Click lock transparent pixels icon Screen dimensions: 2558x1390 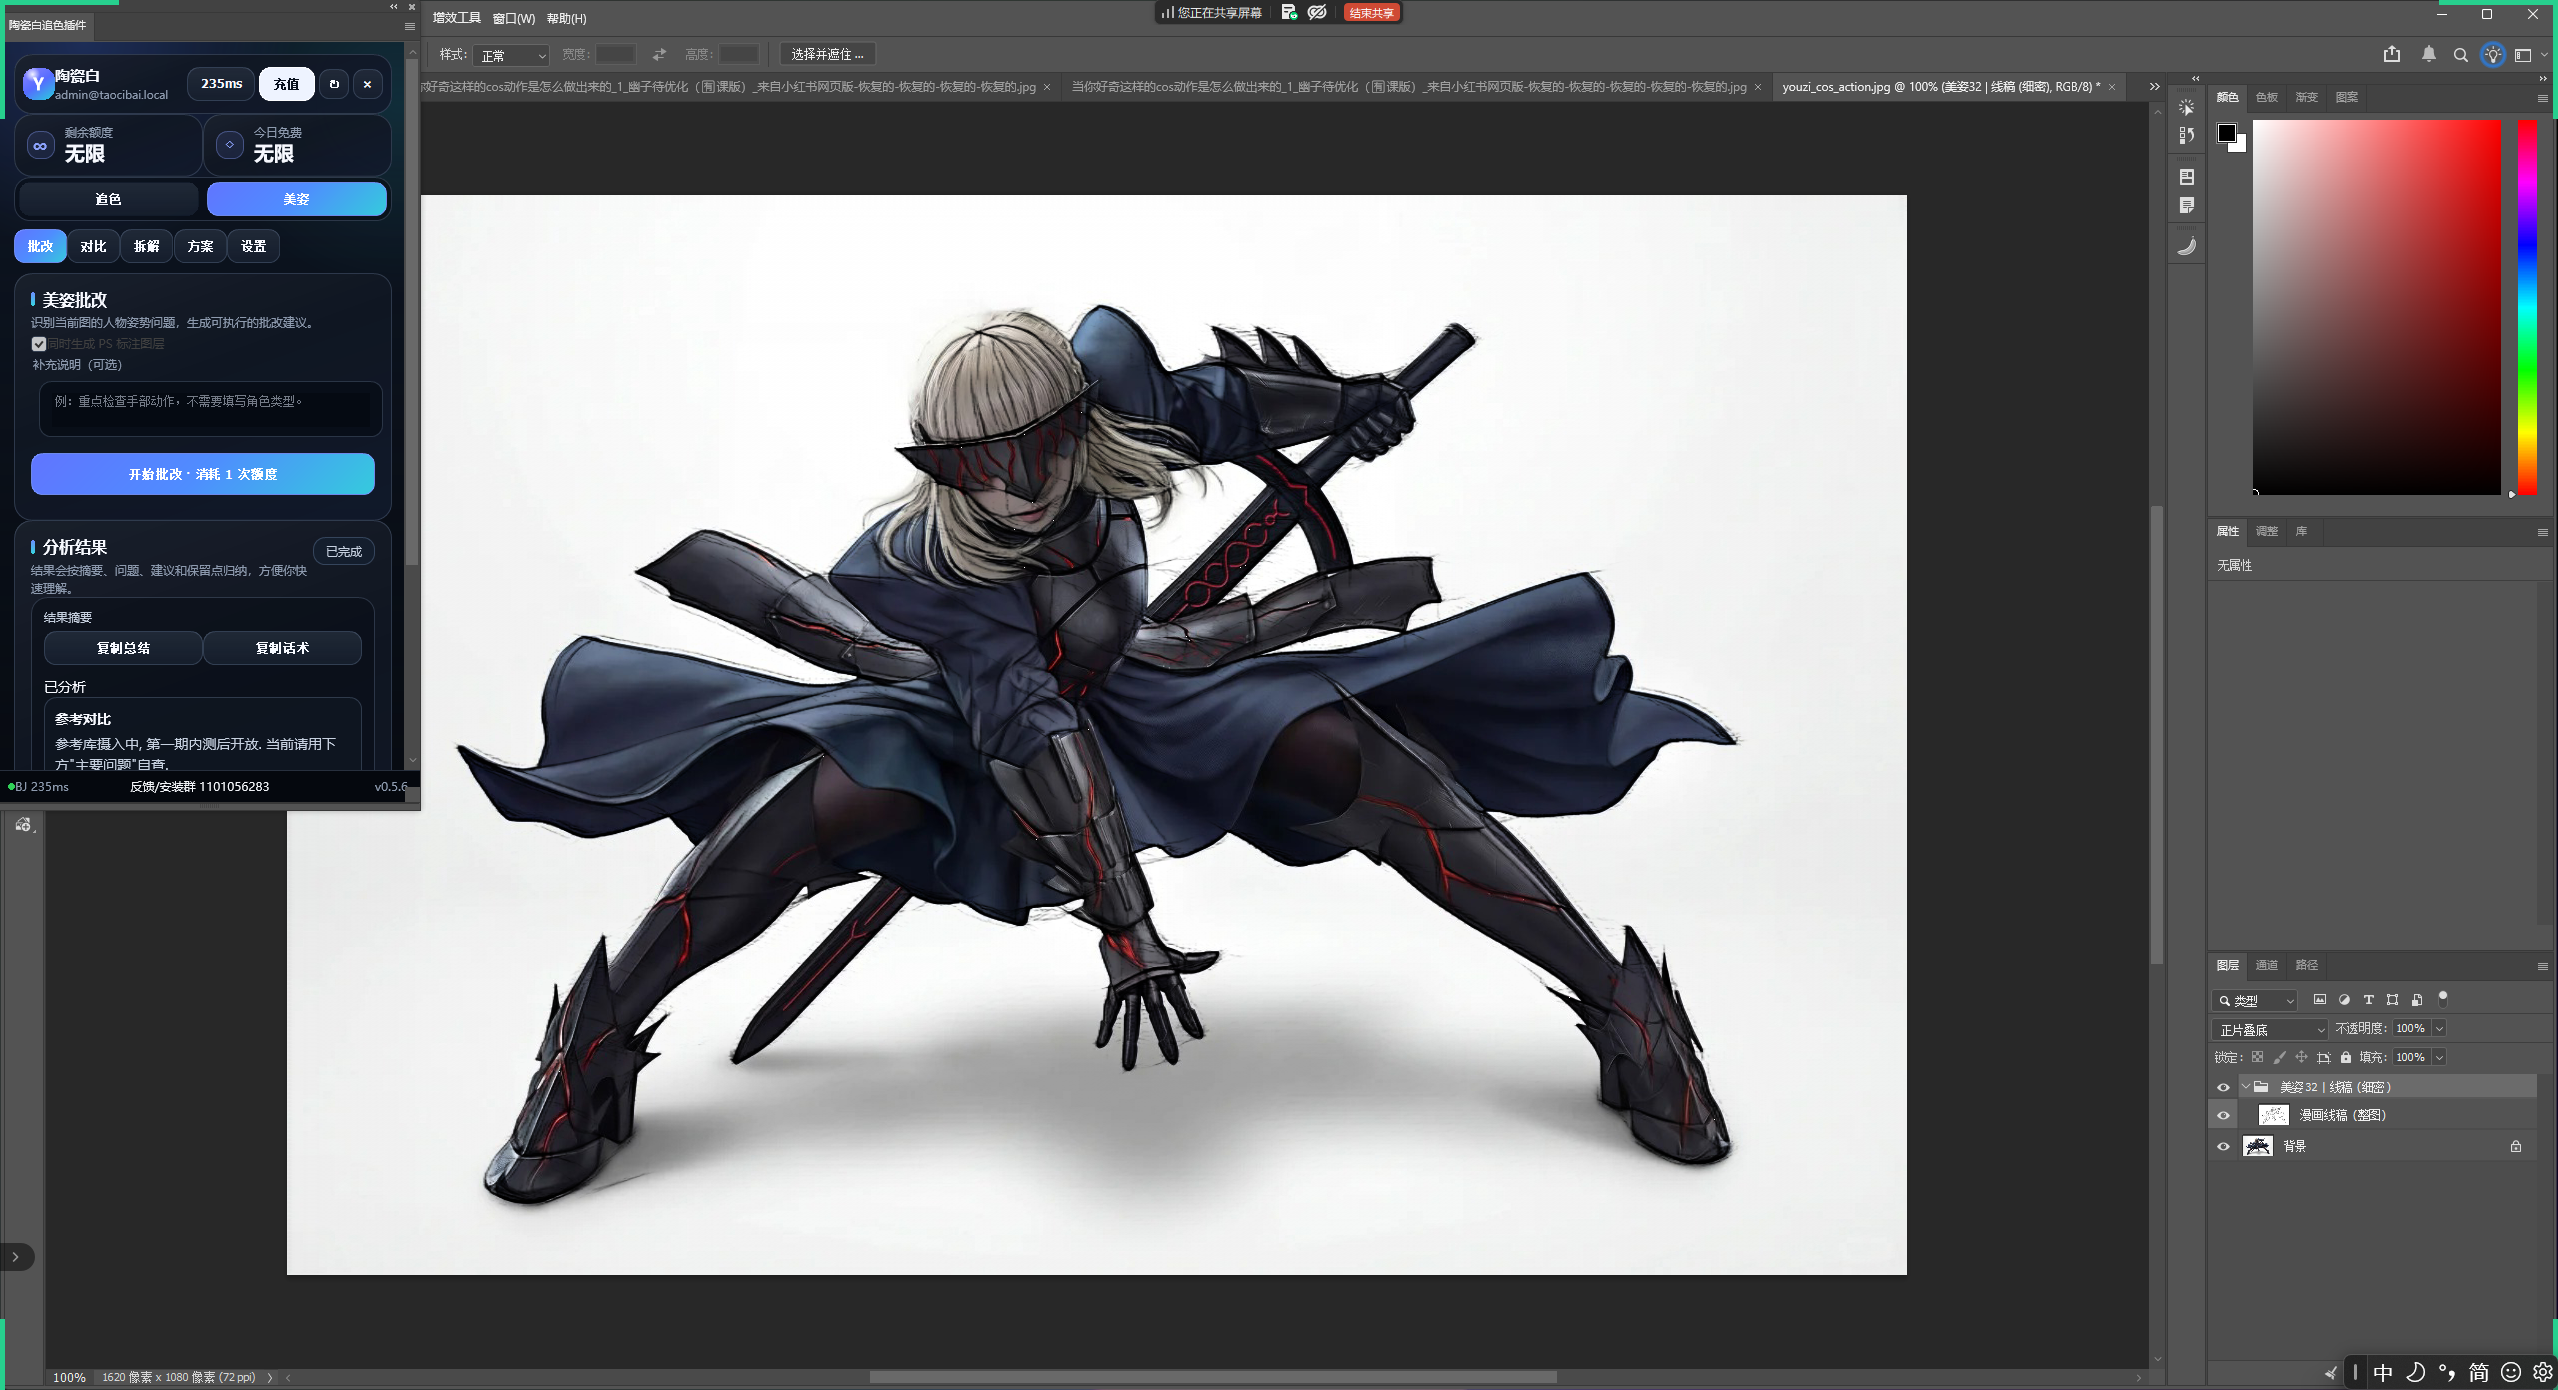coord(2258,1057)
